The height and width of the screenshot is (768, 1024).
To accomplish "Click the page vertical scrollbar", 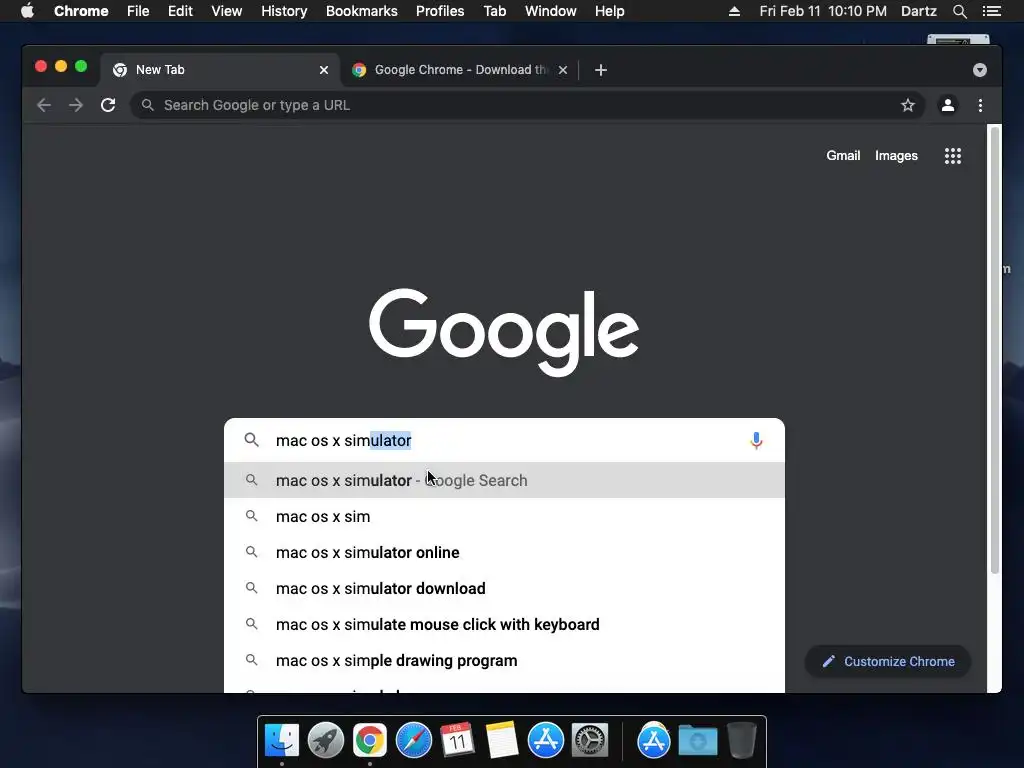I will click(x=995, y=351).
